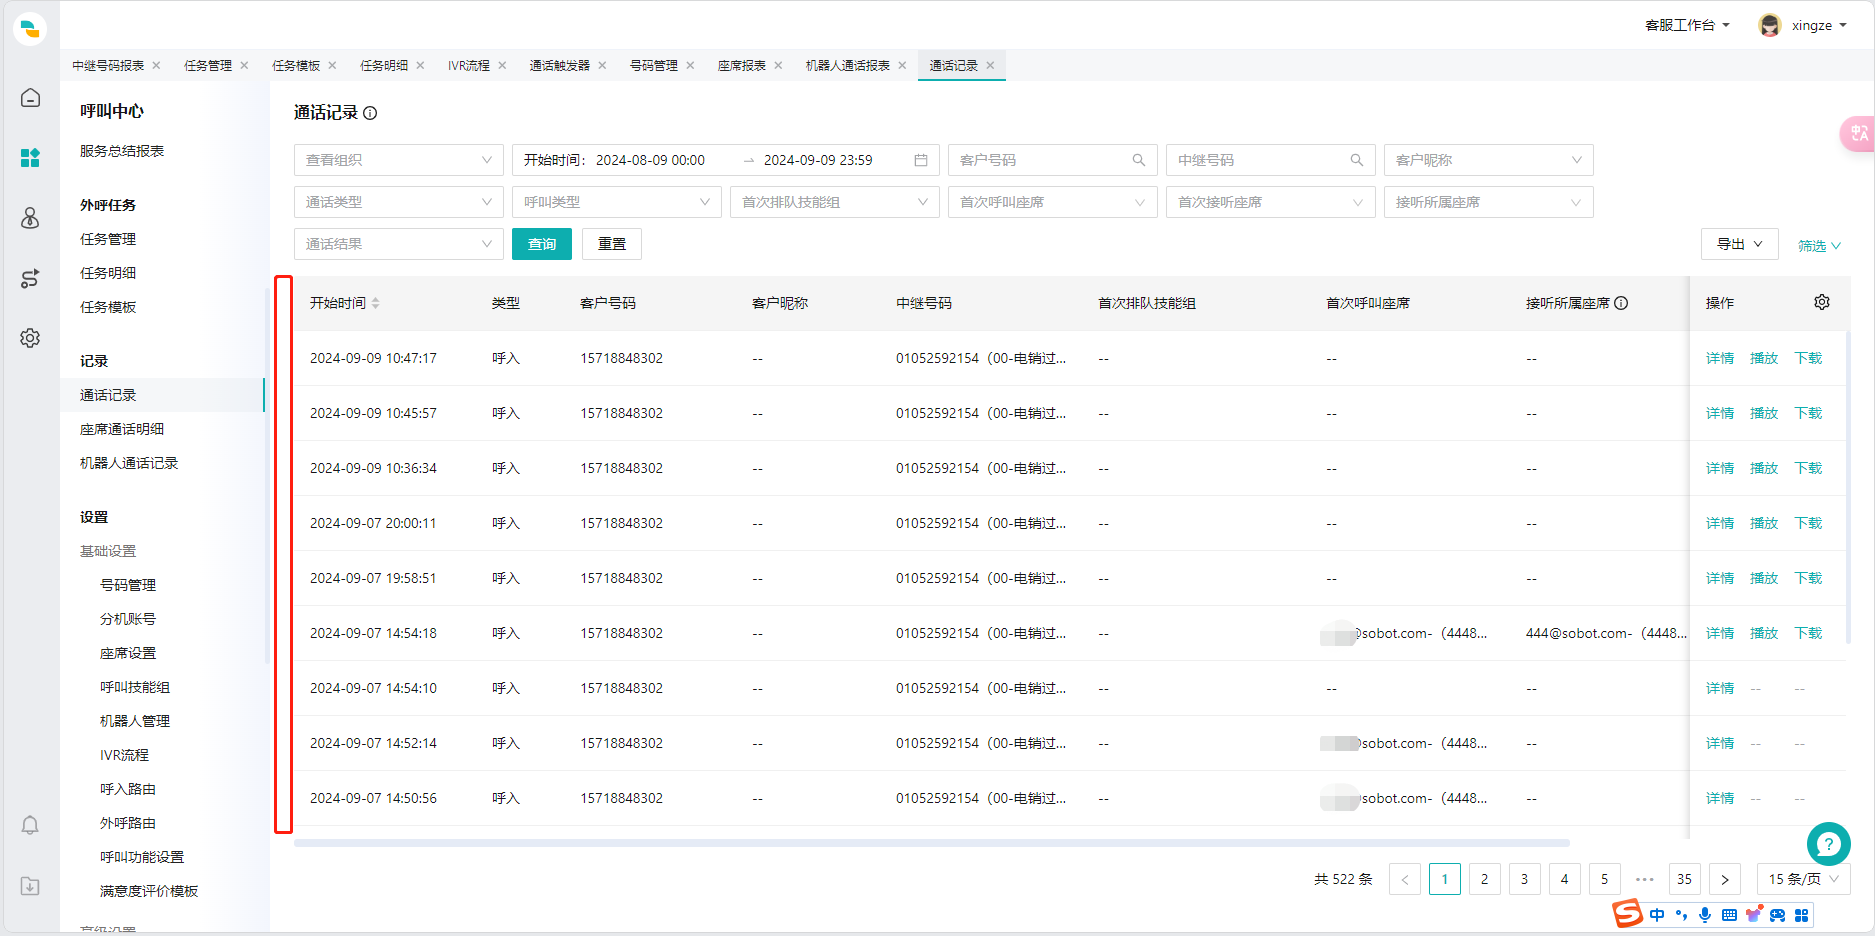Screen dimensions: 1875x936
Task: Sort by 开始时间 column arrows
Action: [x=376, y=303]
